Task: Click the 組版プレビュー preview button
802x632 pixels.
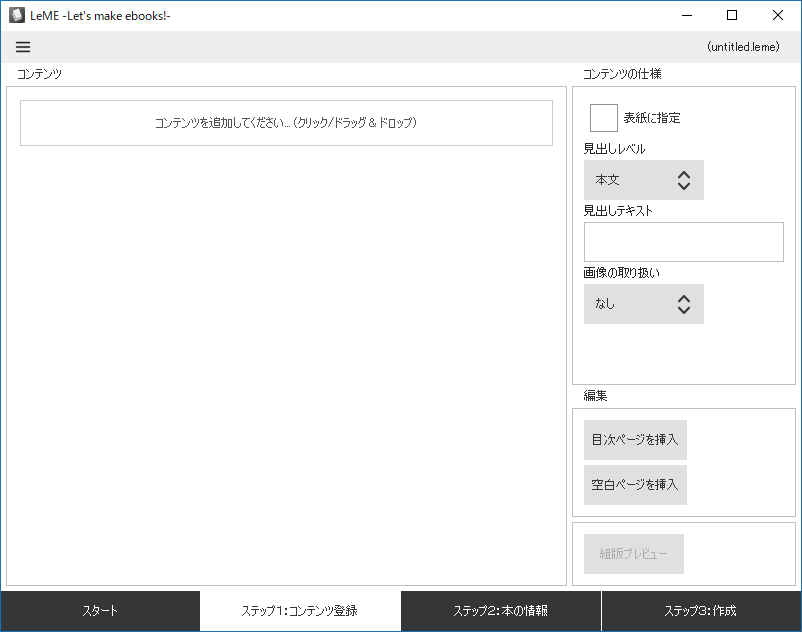Action: pos(633,553)
